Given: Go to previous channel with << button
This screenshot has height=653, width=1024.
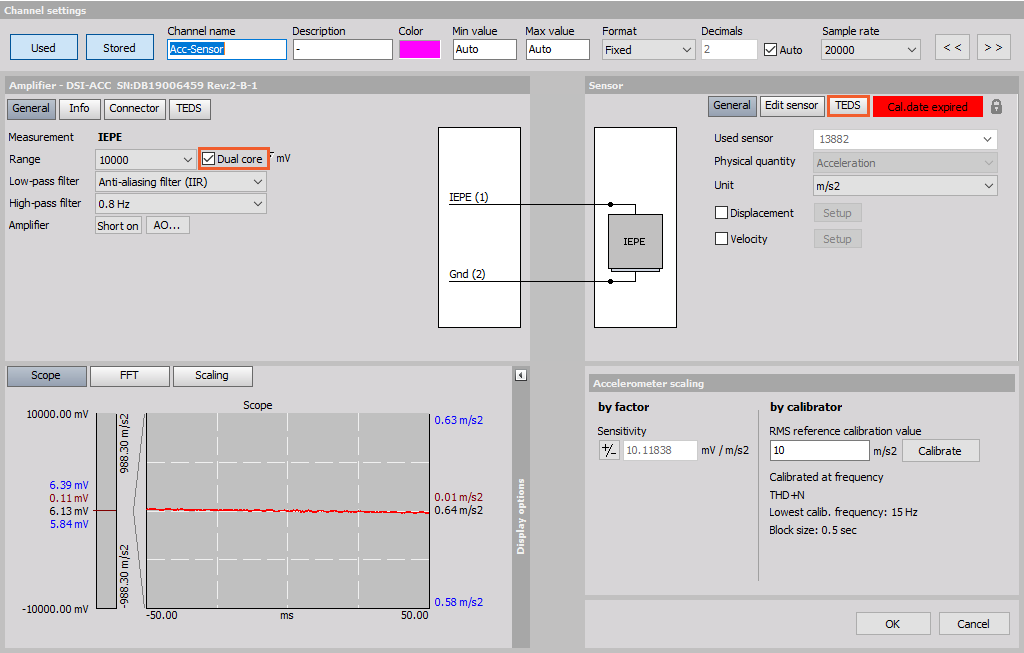Looking at the screenshot, I should point(952,48).
